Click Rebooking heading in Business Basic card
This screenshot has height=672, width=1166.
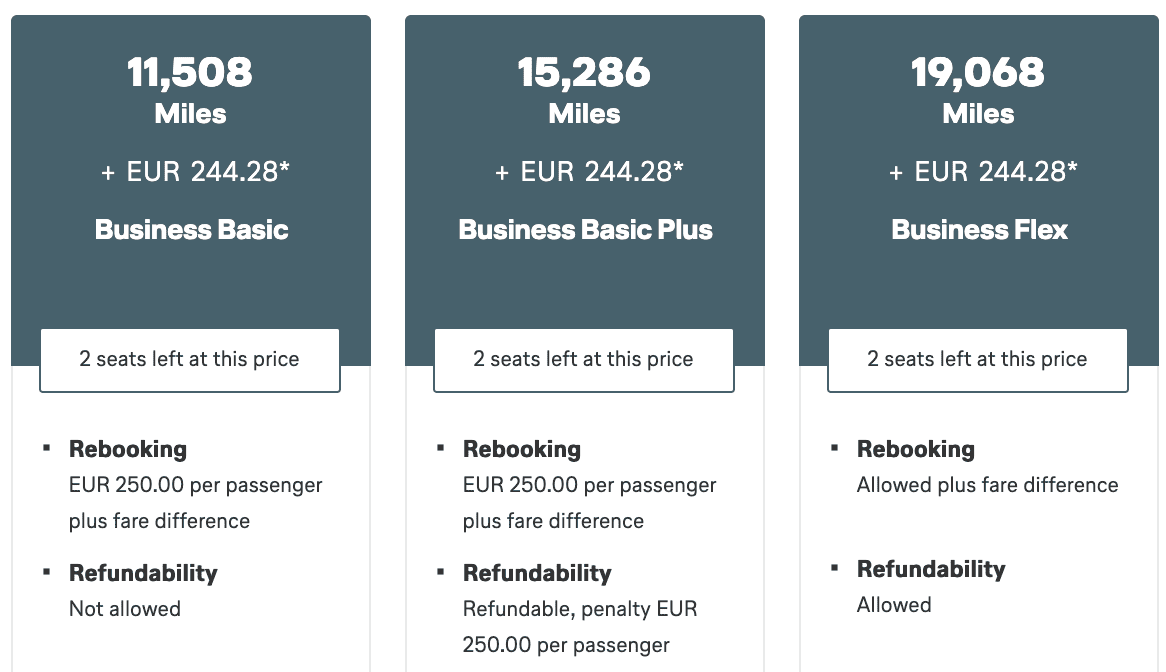(x=128, y=450)
